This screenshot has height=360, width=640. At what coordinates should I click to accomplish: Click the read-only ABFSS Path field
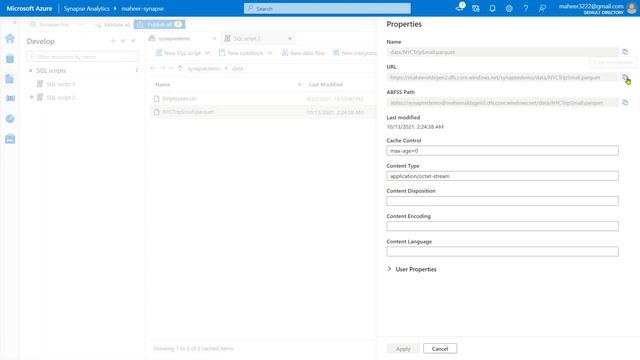click(x=502, y=102)
